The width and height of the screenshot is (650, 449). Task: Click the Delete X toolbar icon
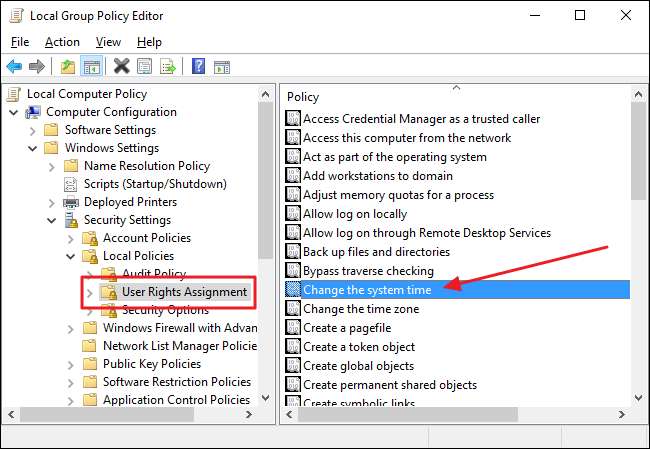121,66
